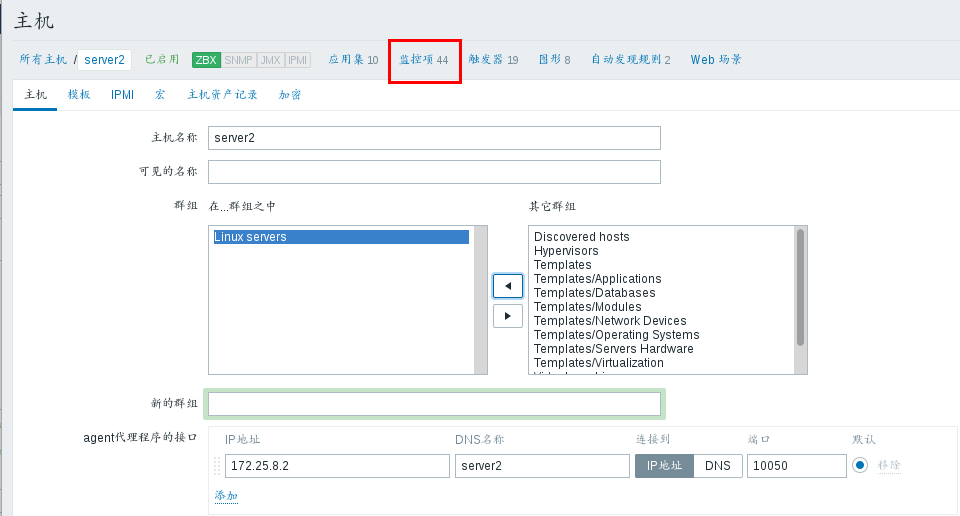This screenshot has height=516, width=960.
Task: Click the IPMI availability badge
Action: coord(298,60)
